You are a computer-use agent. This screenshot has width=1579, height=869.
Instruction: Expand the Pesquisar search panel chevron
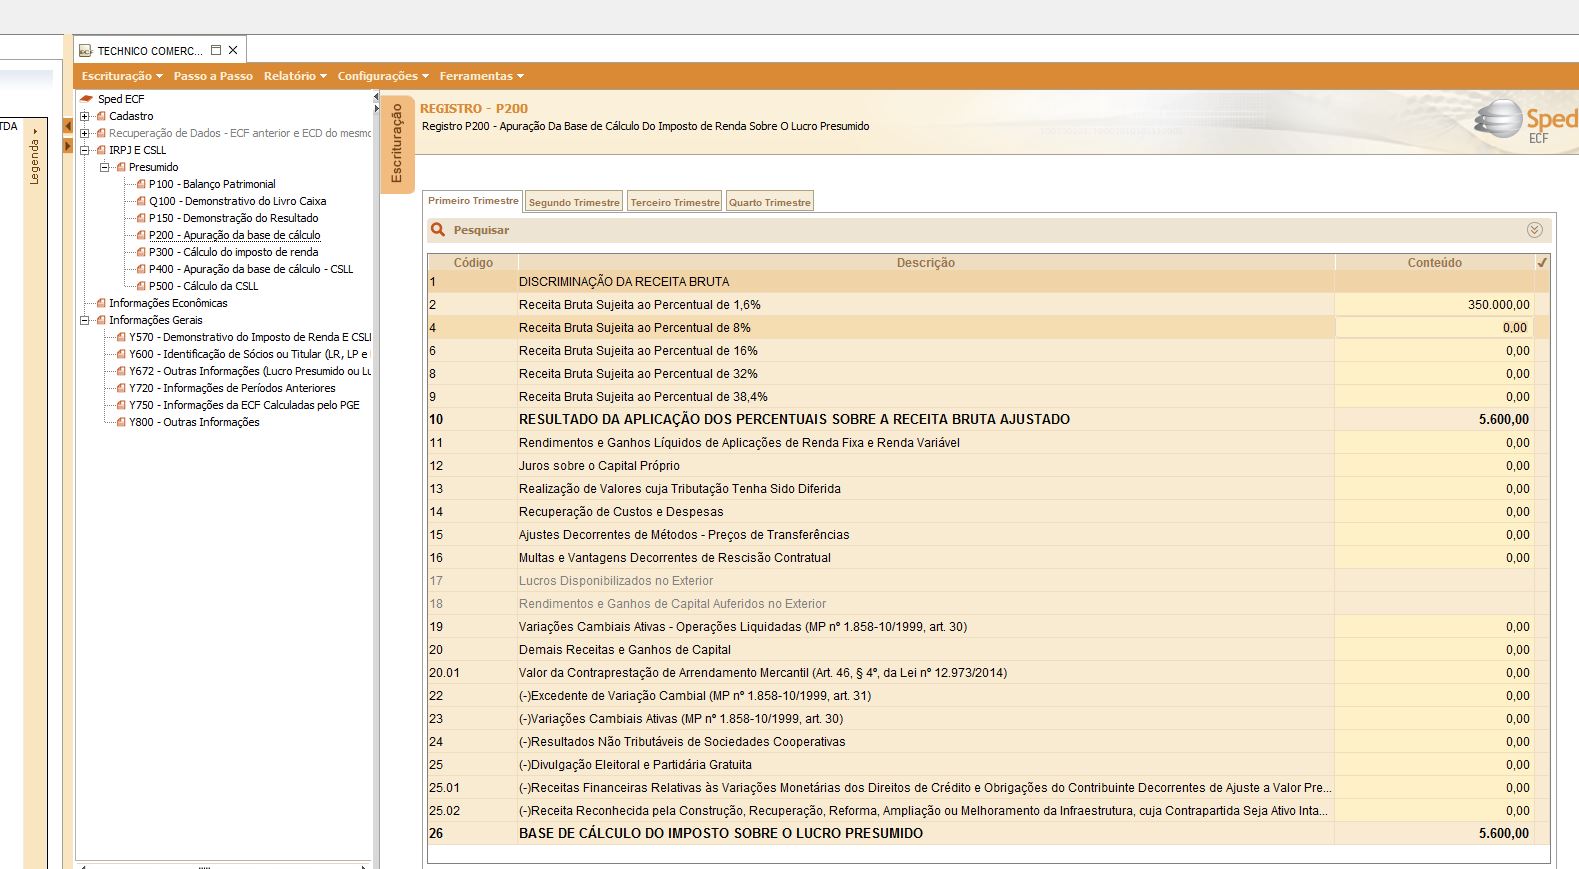click(x=1535, y=230)
